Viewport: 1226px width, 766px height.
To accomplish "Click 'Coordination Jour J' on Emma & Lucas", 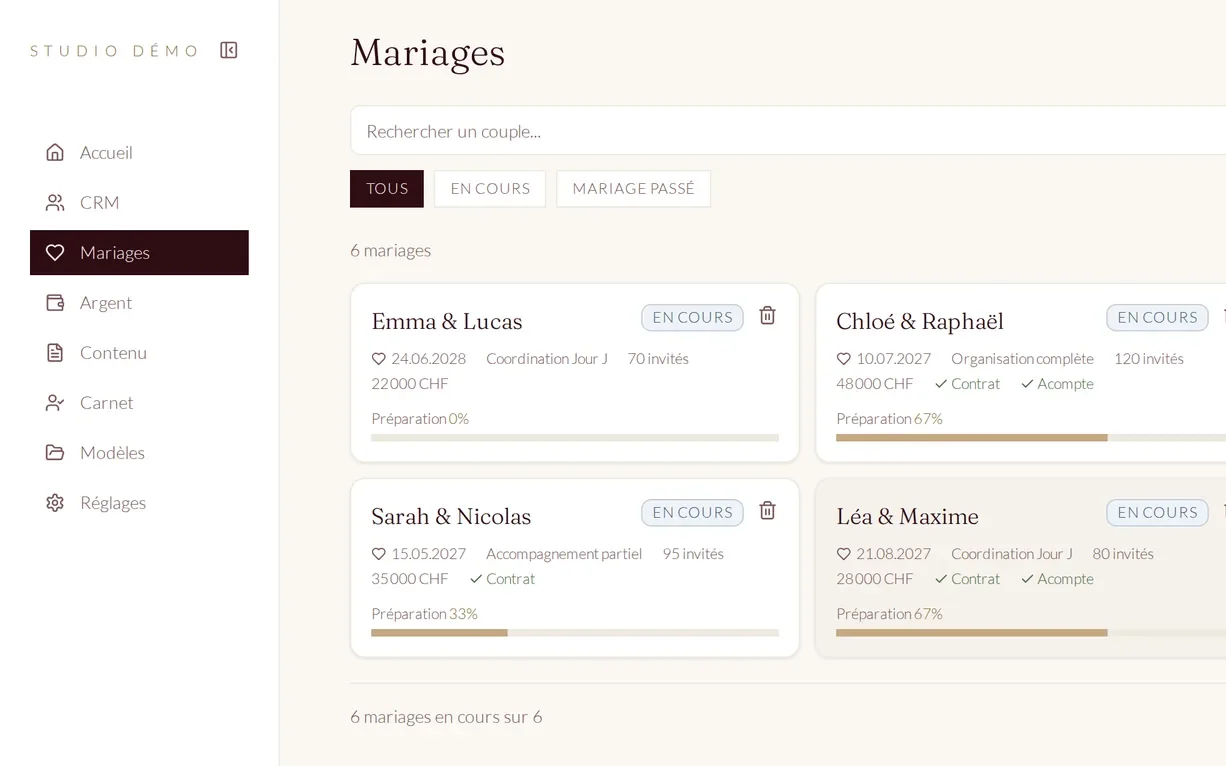I will [x=547, y=358].
